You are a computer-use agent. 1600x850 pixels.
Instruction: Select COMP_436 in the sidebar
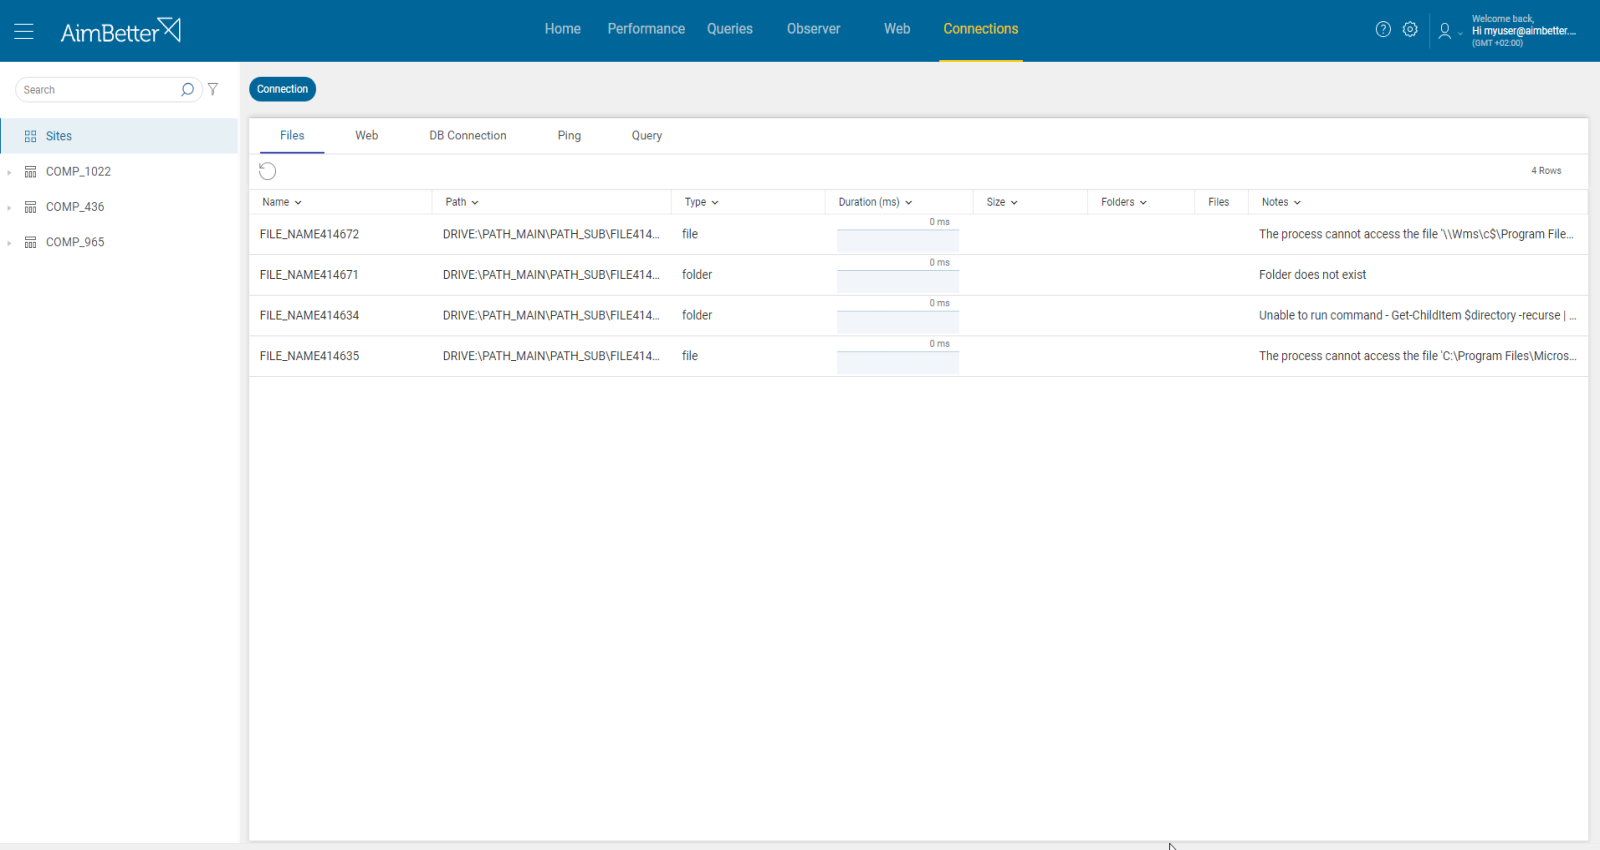click(x=75, y=207)
